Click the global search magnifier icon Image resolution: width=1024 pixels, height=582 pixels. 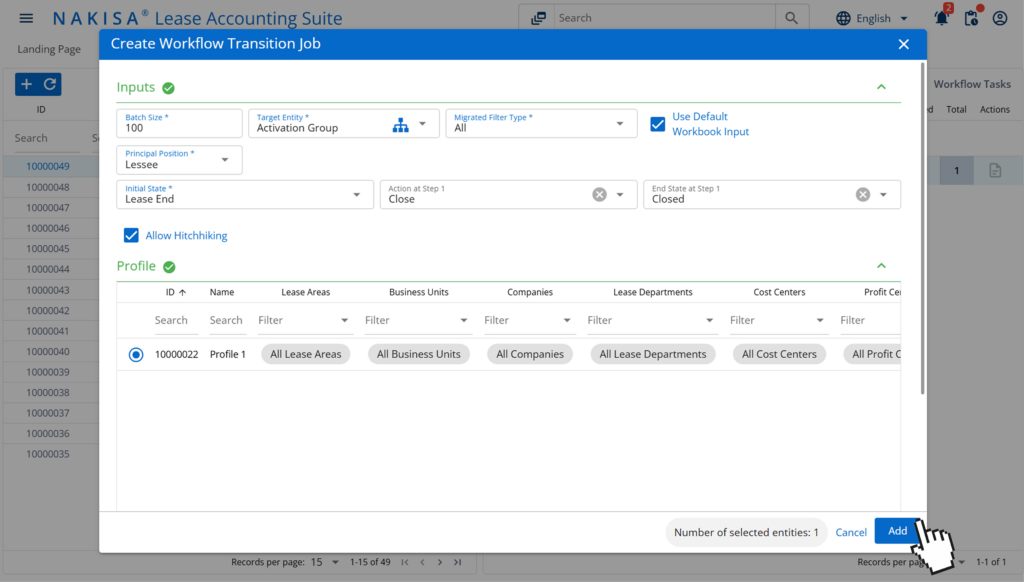tap(793, 17)
